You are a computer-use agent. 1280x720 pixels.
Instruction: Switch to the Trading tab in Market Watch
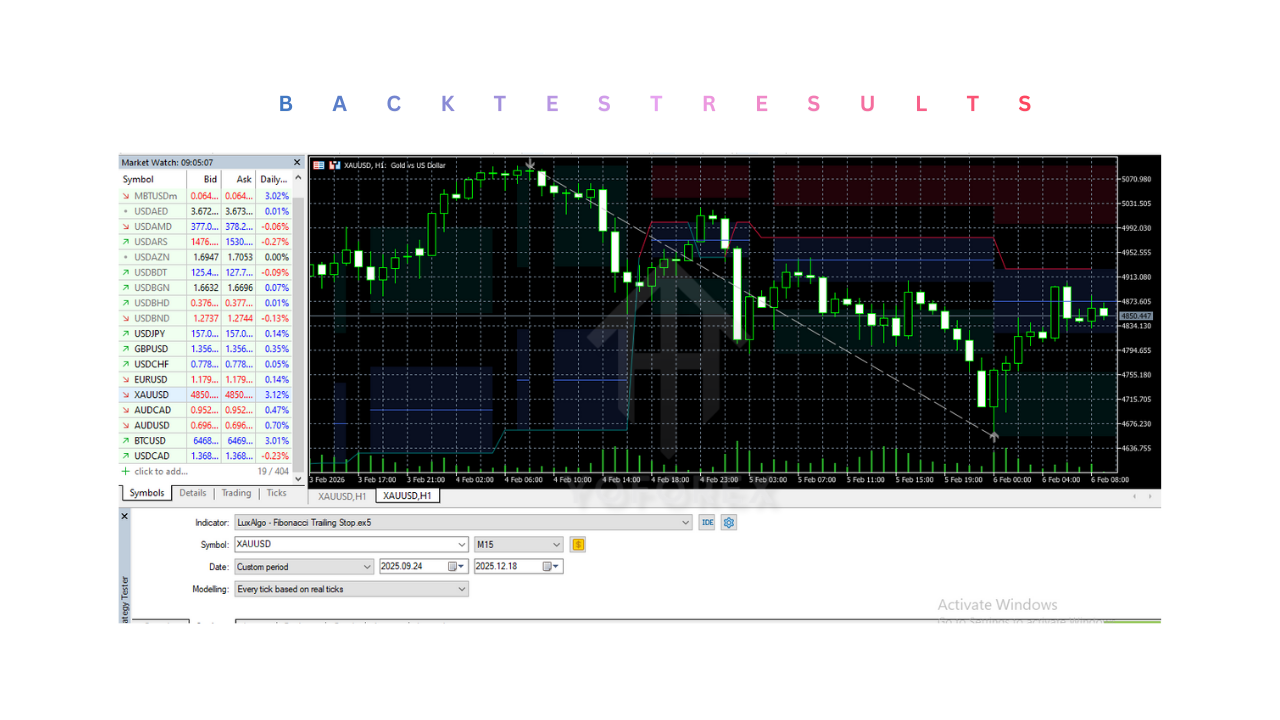[x=236, y=493]
